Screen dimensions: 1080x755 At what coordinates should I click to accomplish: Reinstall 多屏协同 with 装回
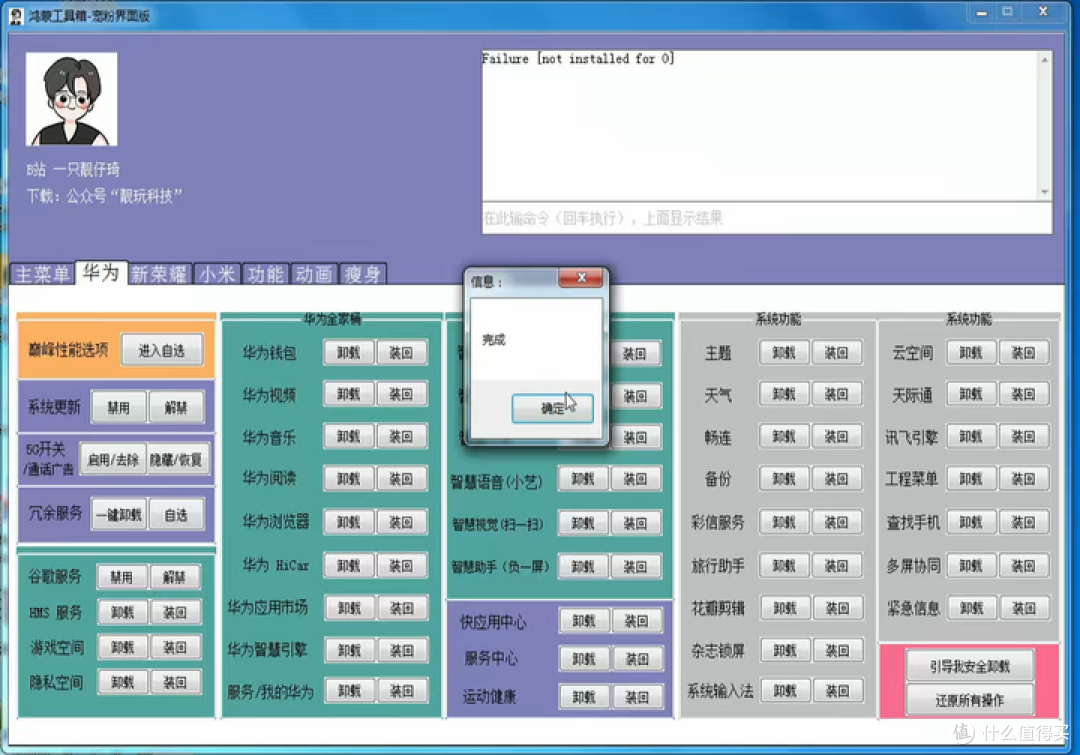[x=1023, y=566]
